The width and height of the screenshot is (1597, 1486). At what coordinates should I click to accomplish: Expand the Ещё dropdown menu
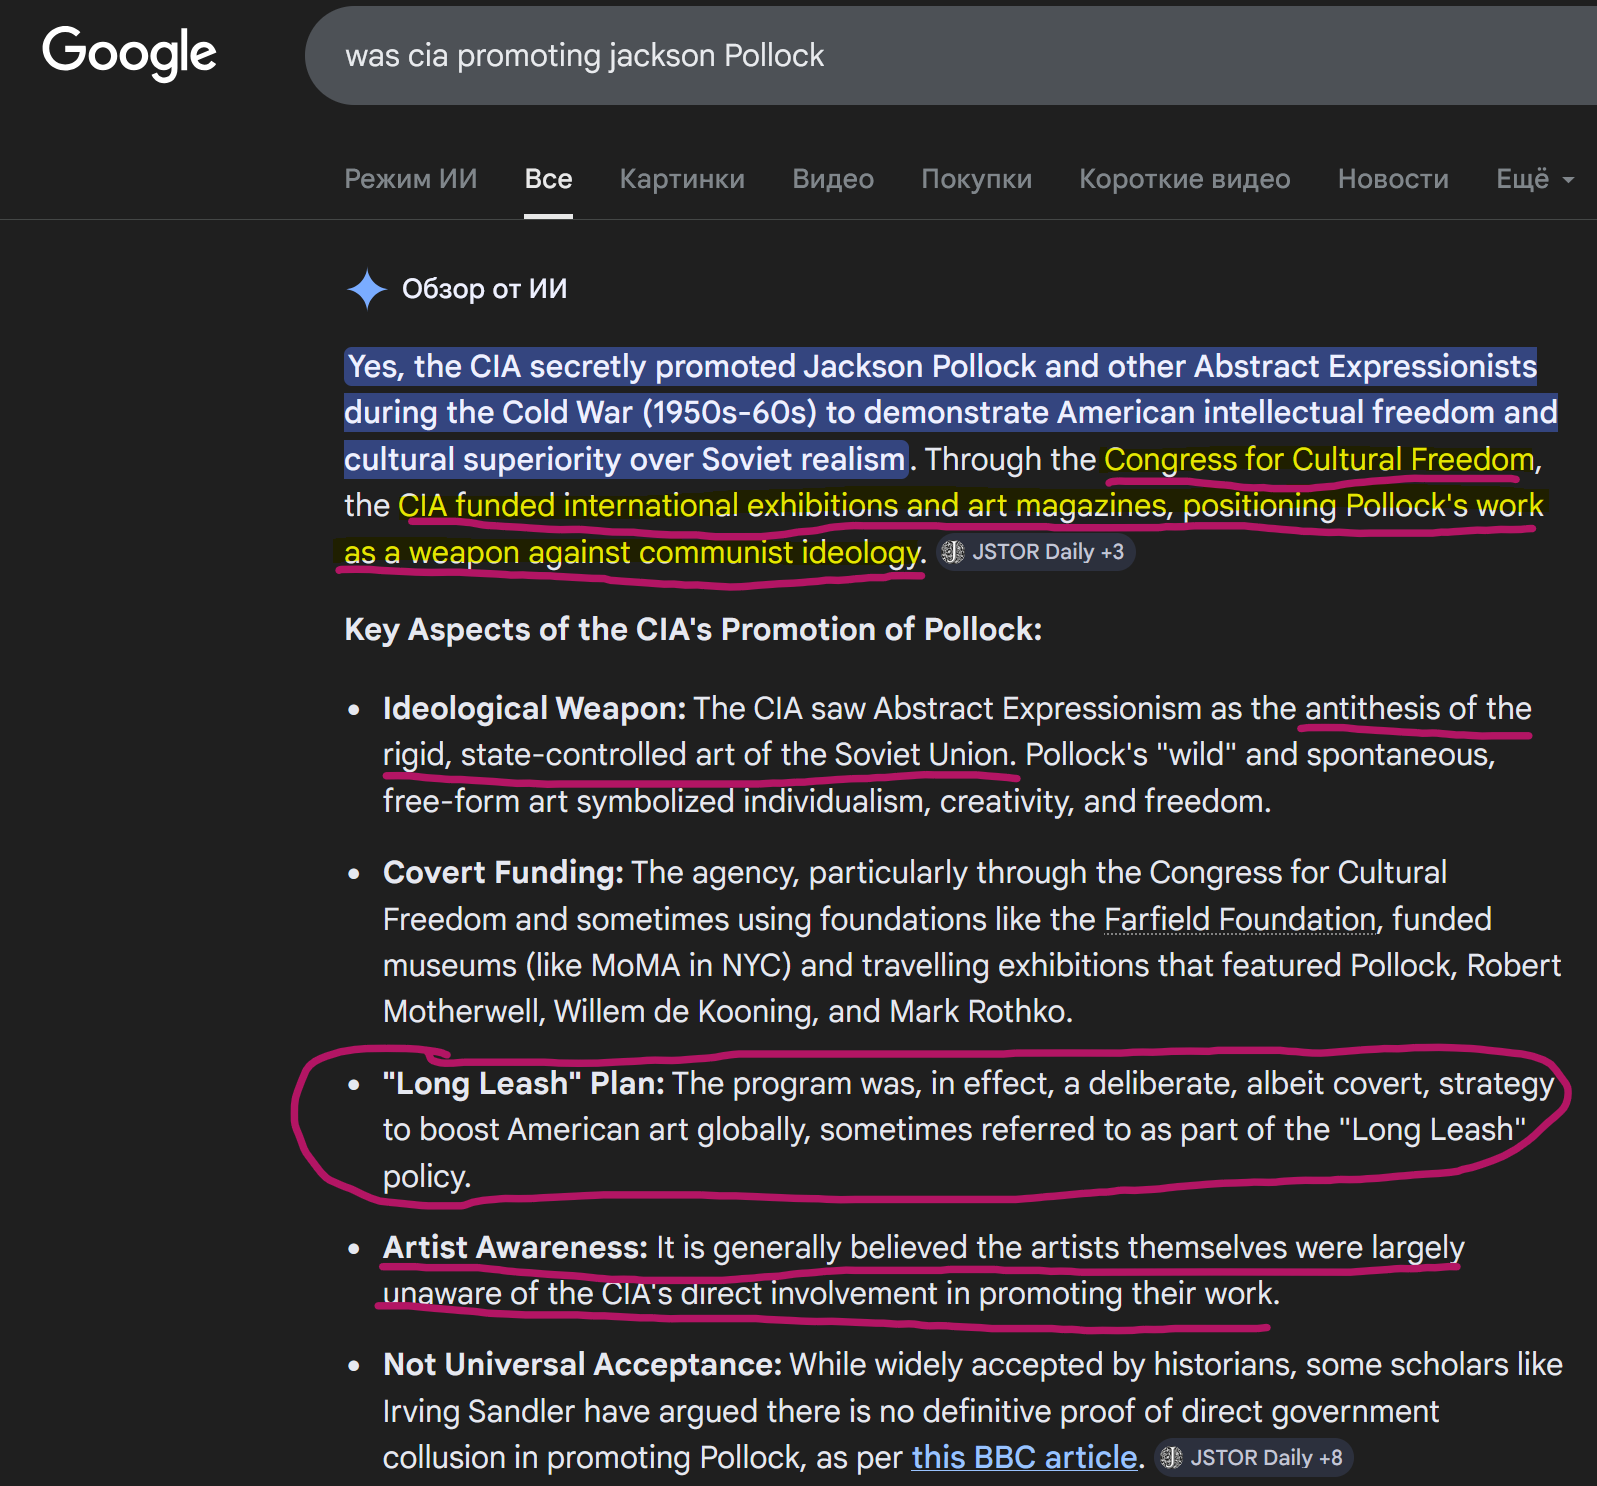pos(1535,179)
